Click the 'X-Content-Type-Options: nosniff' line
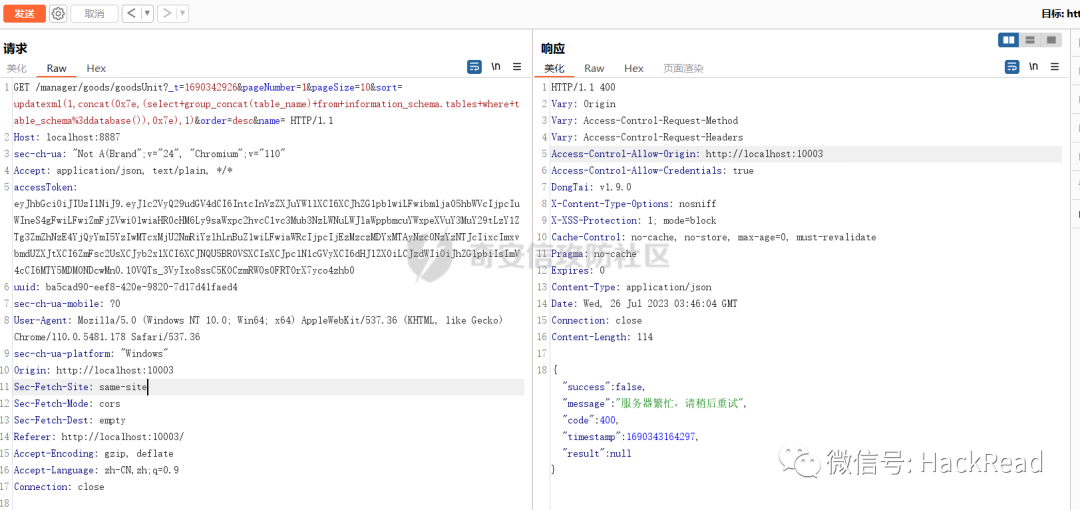Screen dimensions: 1080x510 634,204
